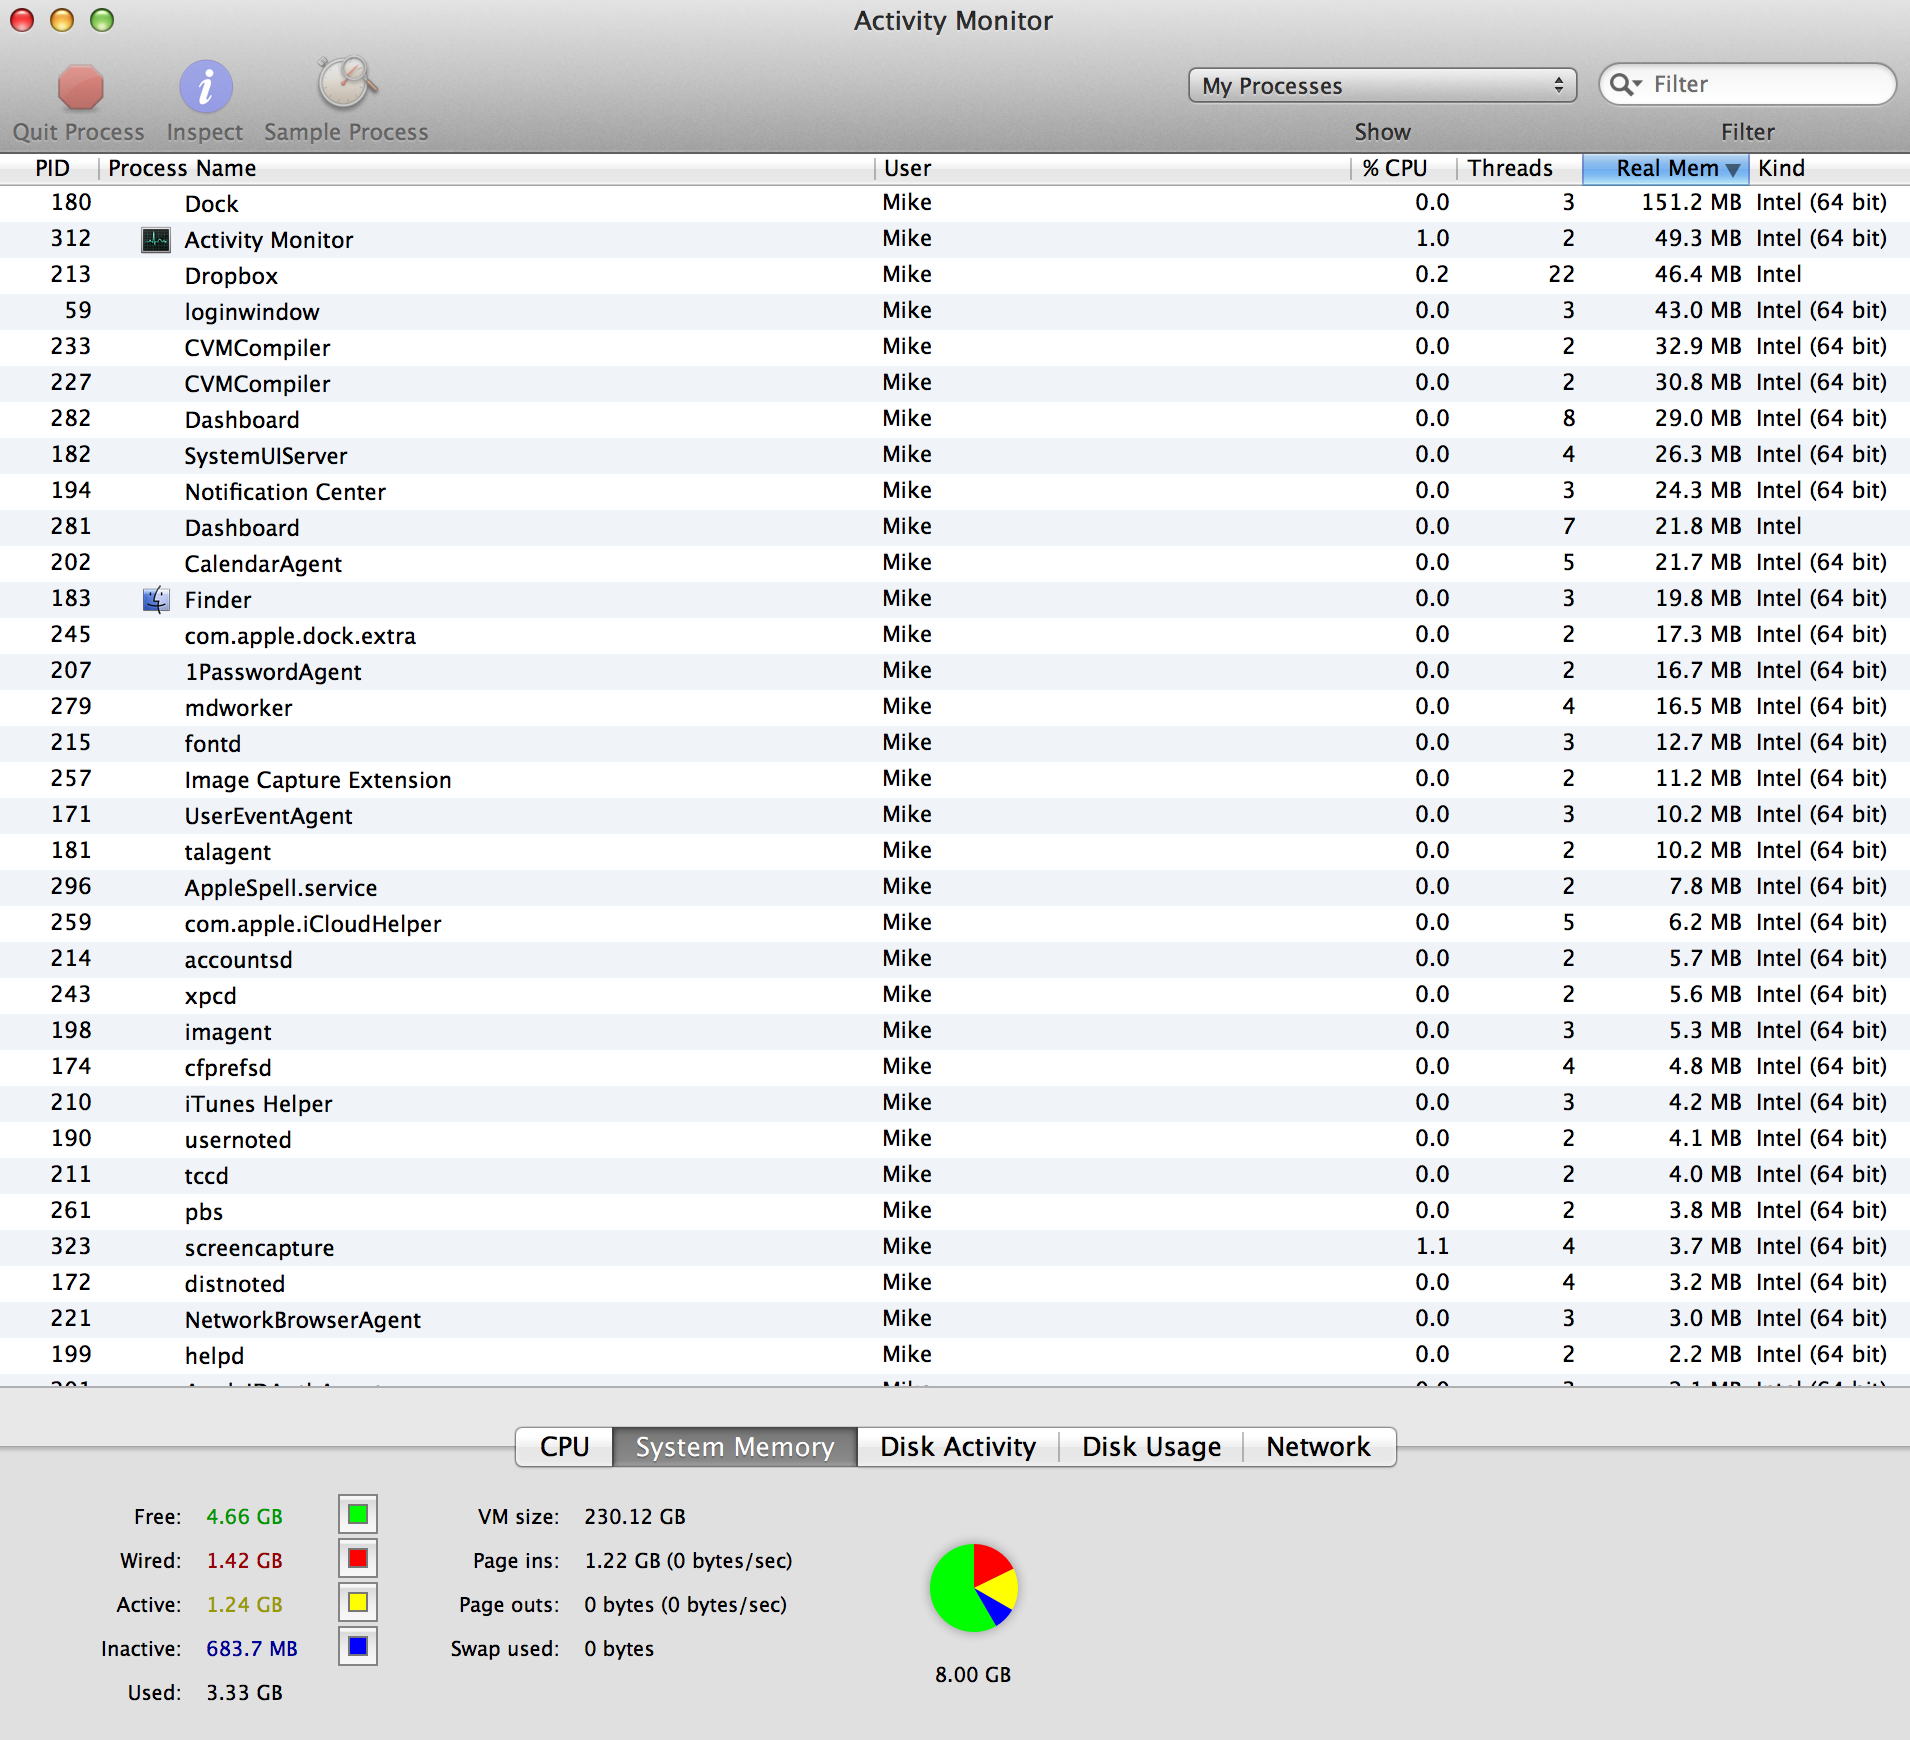
Task: Select the pbs process row
Action: pyautogui.click(x=955, y=1212)
